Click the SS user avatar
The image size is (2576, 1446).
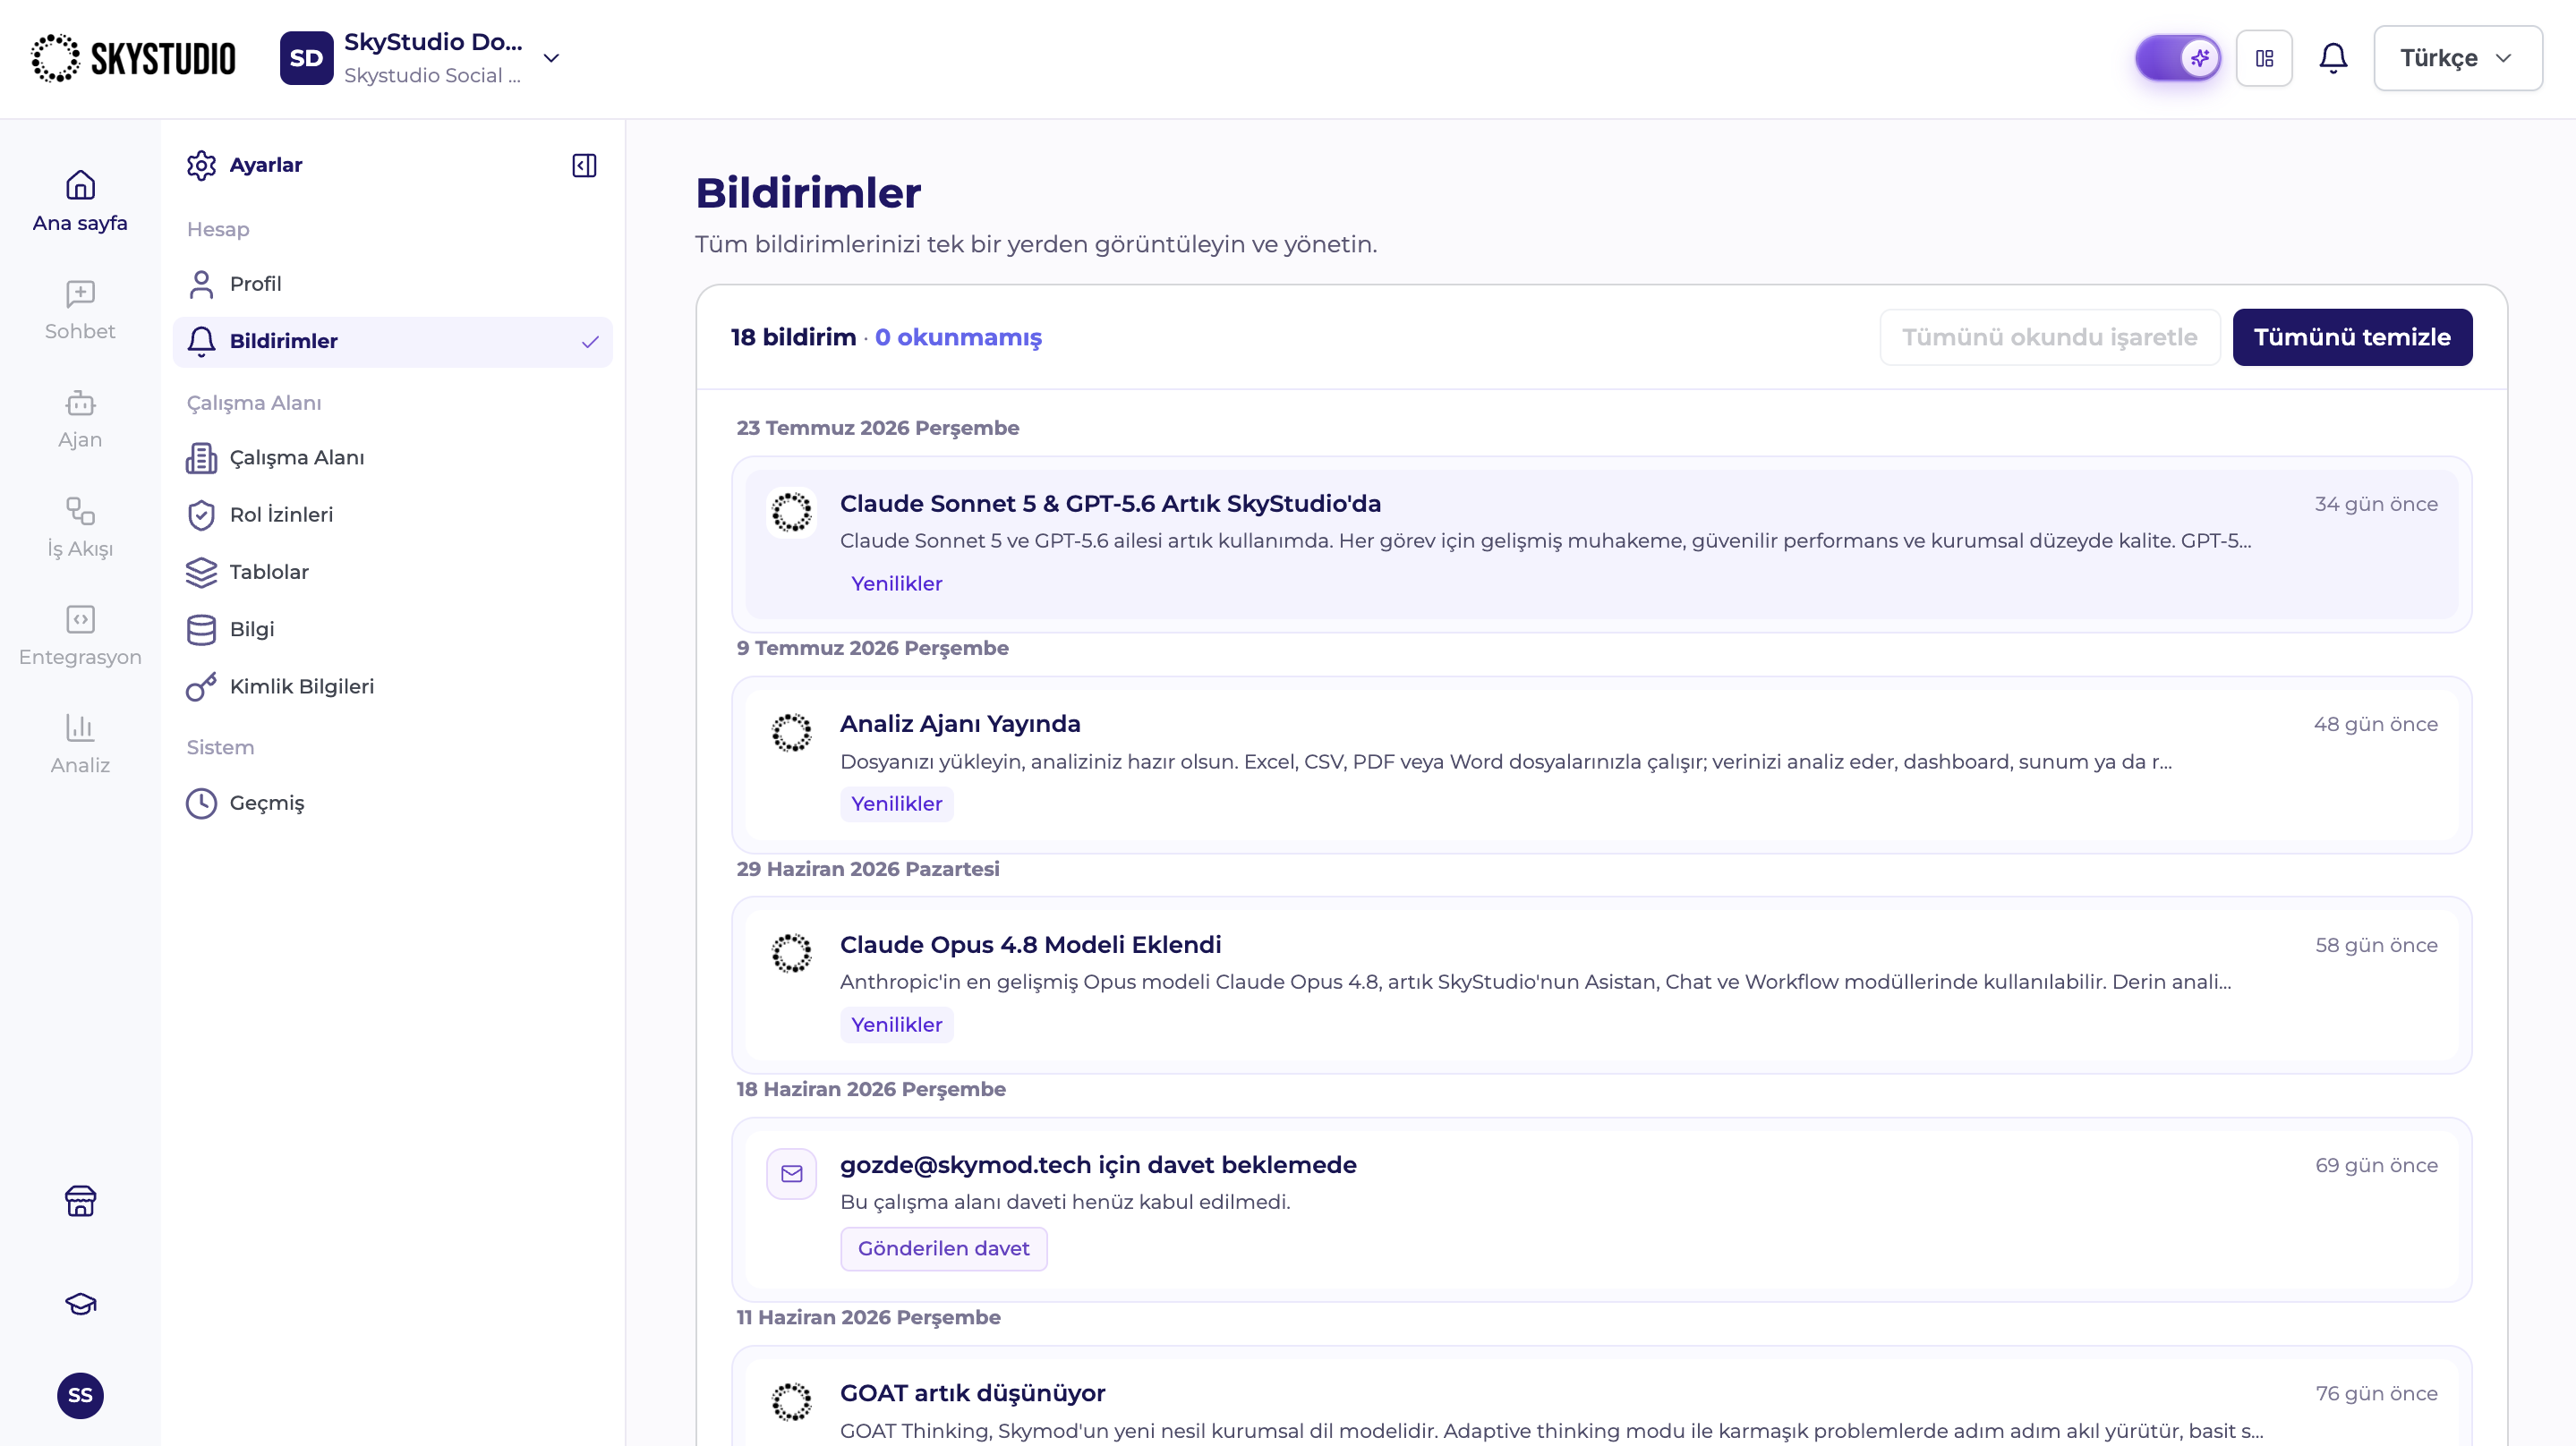pyautogui.click(x=80, y=1395)
